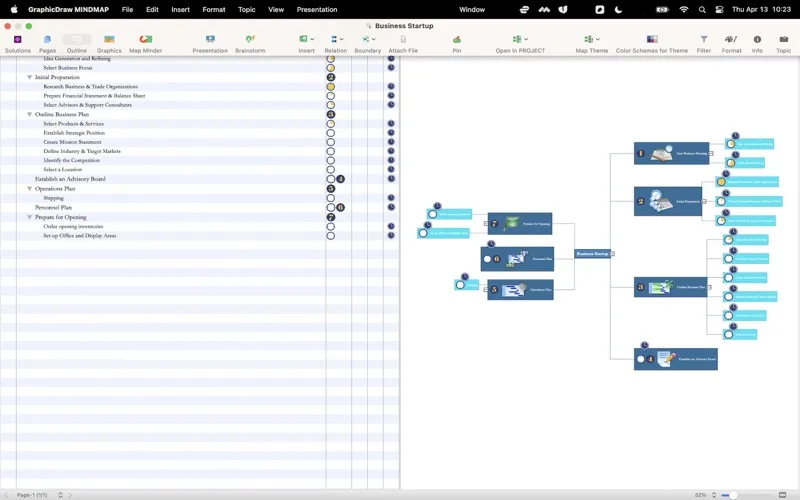Image resolution: width=800 pixels, height=500 pixels.
Task: Collapse Outline Business Plan group
Action: pos(30,114)
